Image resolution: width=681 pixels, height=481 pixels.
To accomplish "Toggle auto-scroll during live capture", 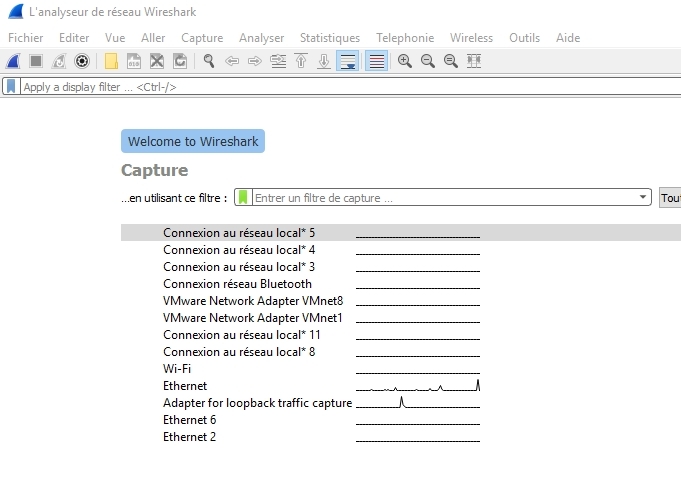I will click(347, 61).
